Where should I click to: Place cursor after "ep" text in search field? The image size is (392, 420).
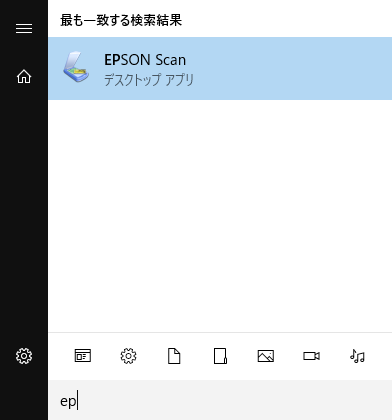[x=78, y=401]
